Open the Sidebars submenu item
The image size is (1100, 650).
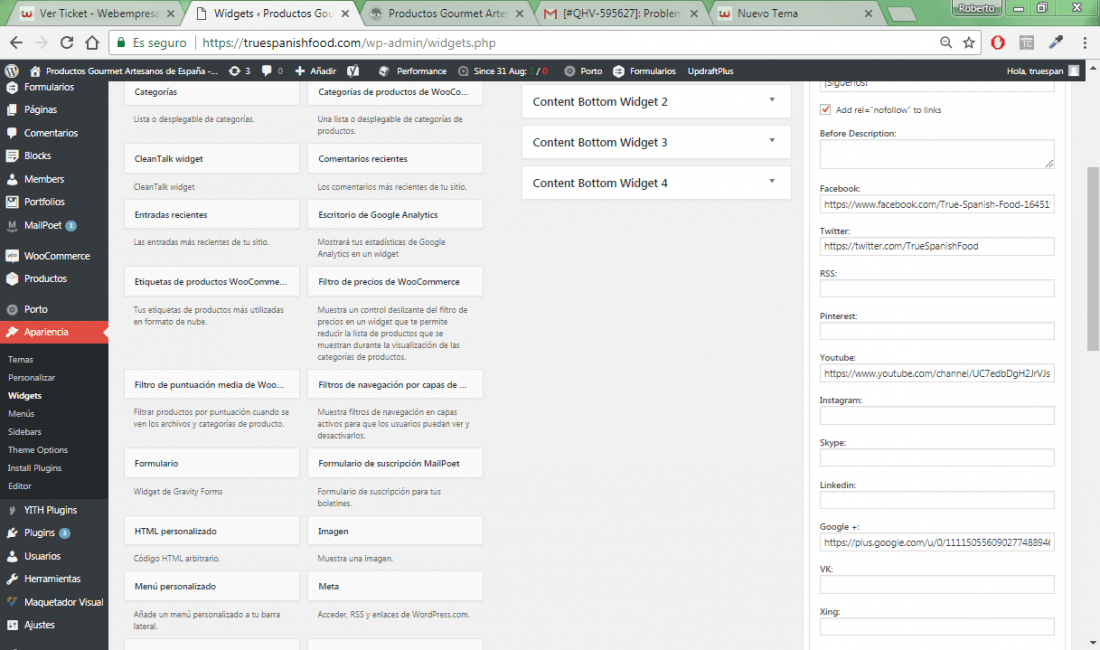25,432
